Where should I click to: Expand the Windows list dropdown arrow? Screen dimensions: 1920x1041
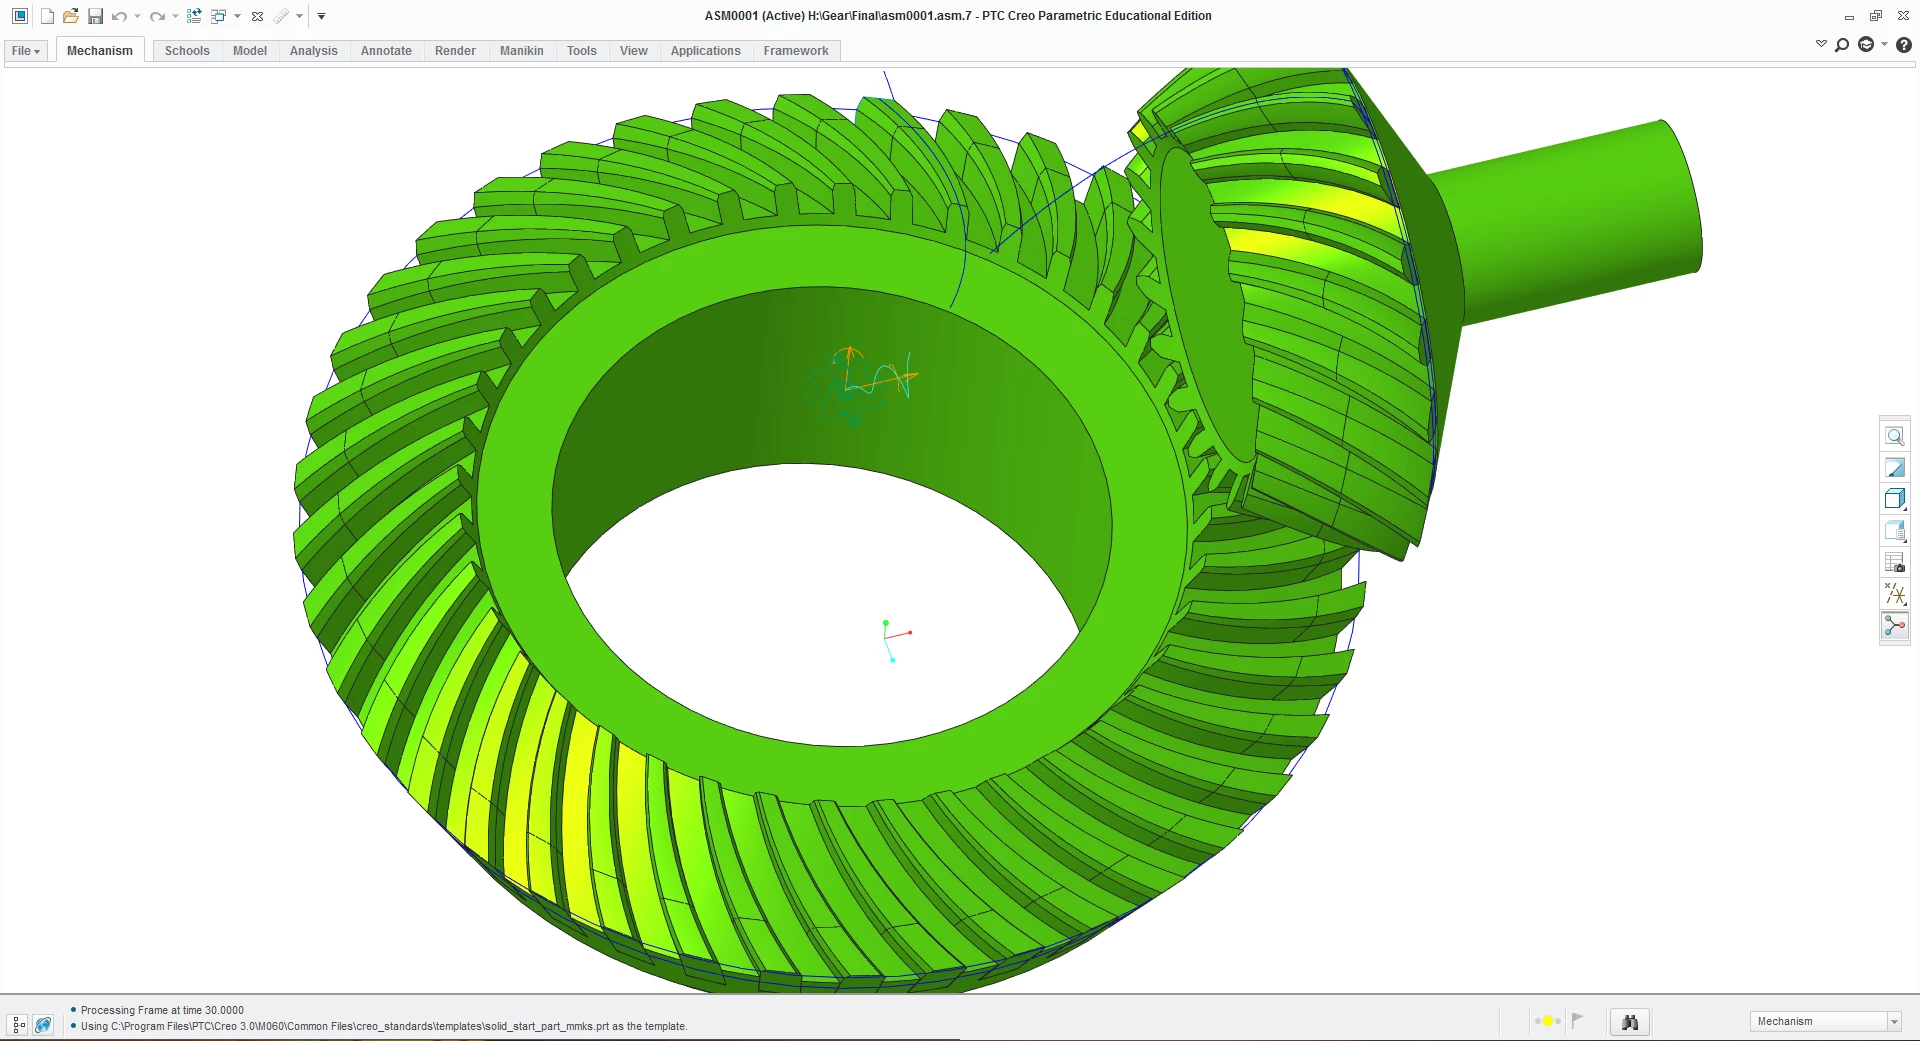[x=237, y=16]
